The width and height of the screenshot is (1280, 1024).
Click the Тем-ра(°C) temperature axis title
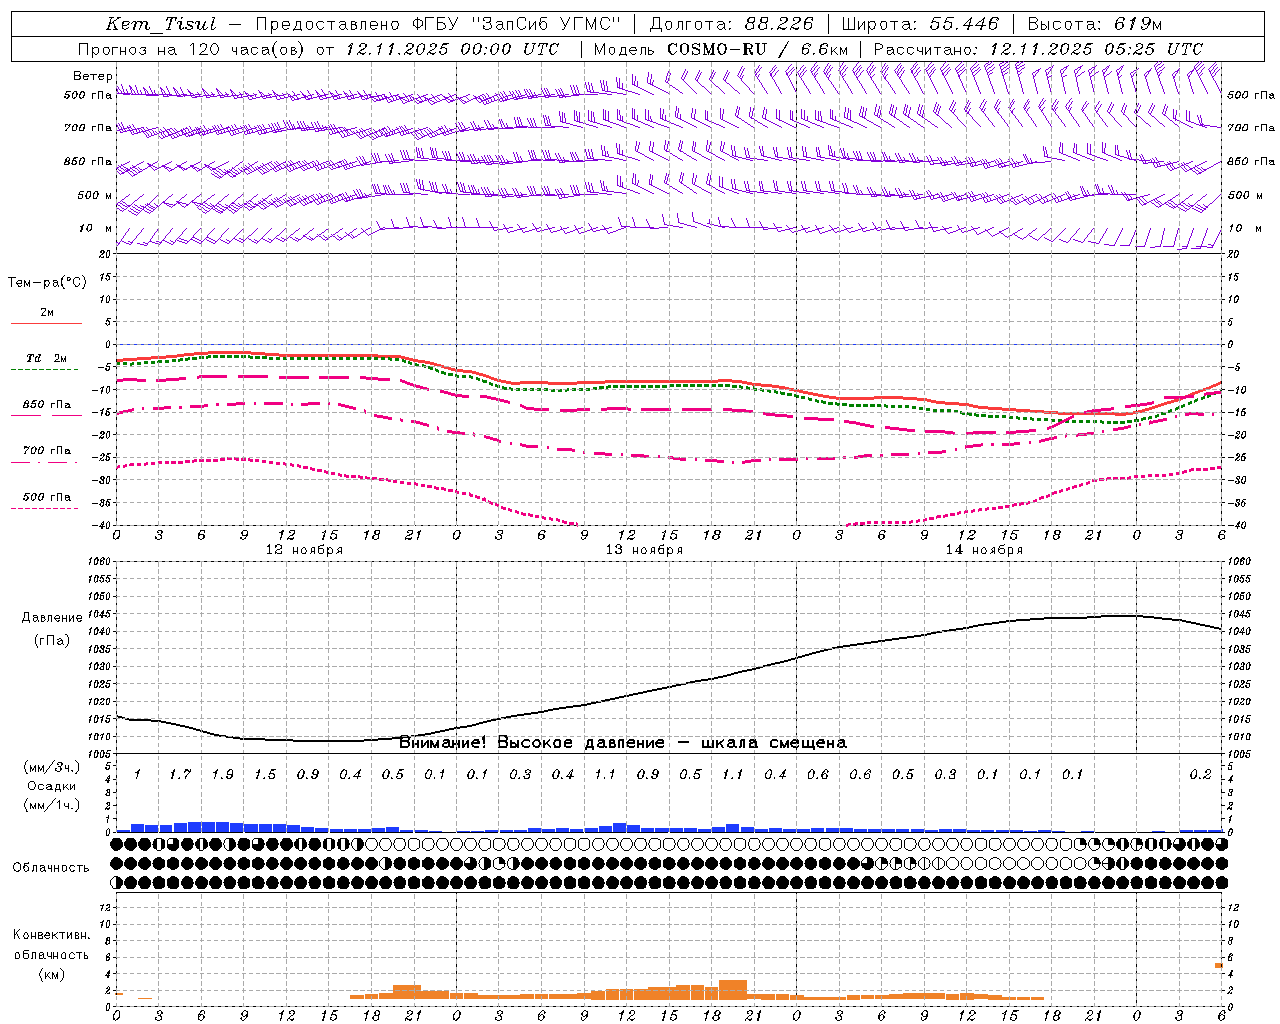tap(47, 283)
